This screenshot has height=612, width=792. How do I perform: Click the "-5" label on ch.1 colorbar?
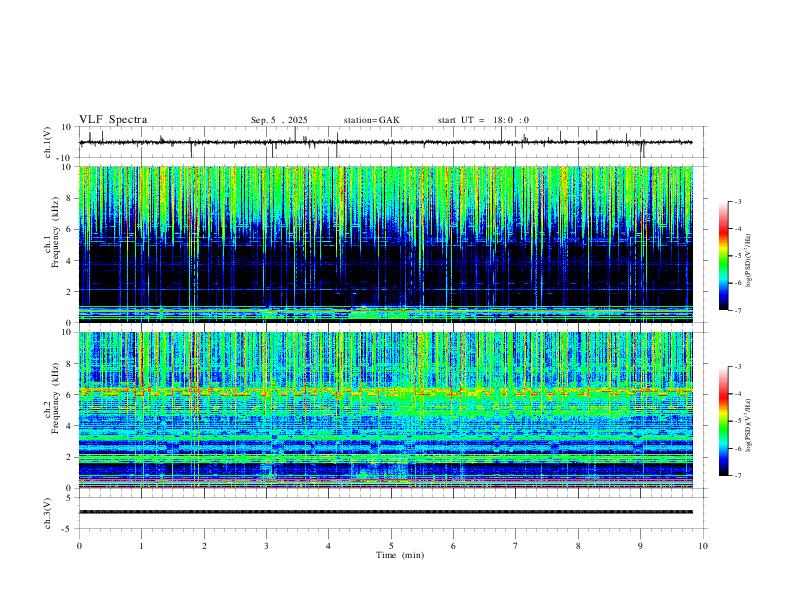(737, 256)
